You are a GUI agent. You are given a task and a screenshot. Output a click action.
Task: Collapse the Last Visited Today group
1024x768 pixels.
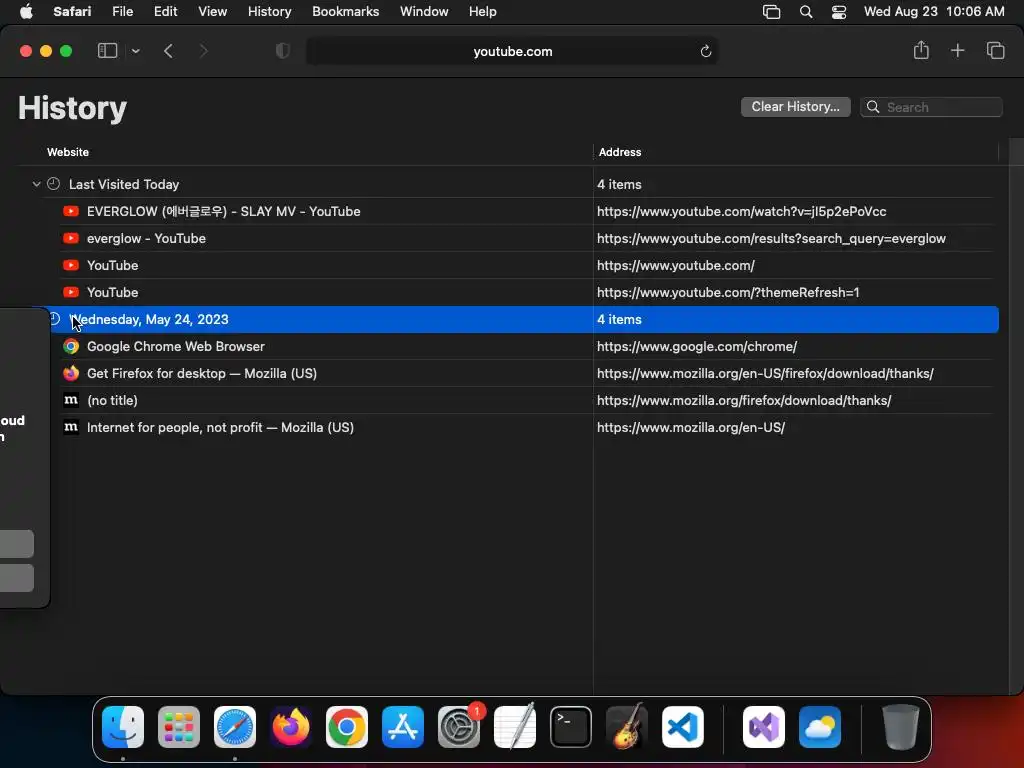[37, 184]
